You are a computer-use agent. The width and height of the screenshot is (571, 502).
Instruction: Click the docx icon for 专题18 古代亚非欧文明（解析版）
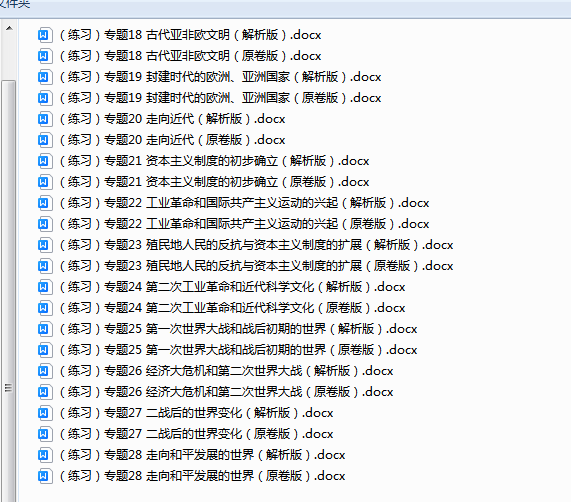click(45, 35)
